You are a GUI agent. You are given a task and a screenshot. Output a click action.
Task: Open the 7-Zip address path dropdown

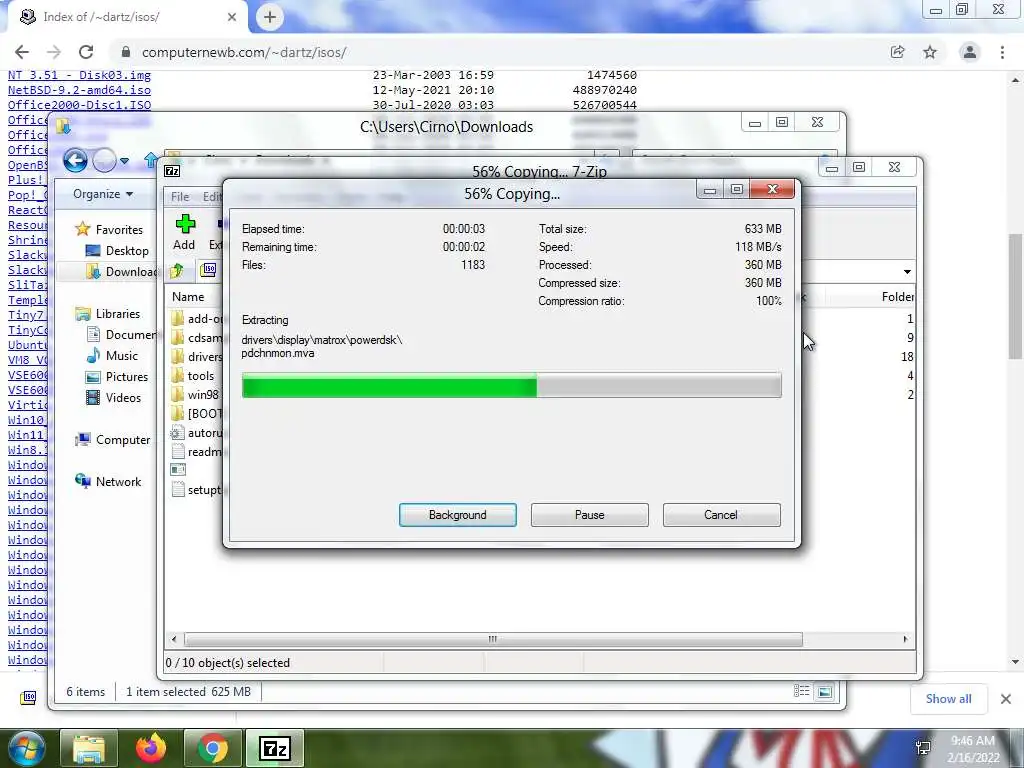907,272
